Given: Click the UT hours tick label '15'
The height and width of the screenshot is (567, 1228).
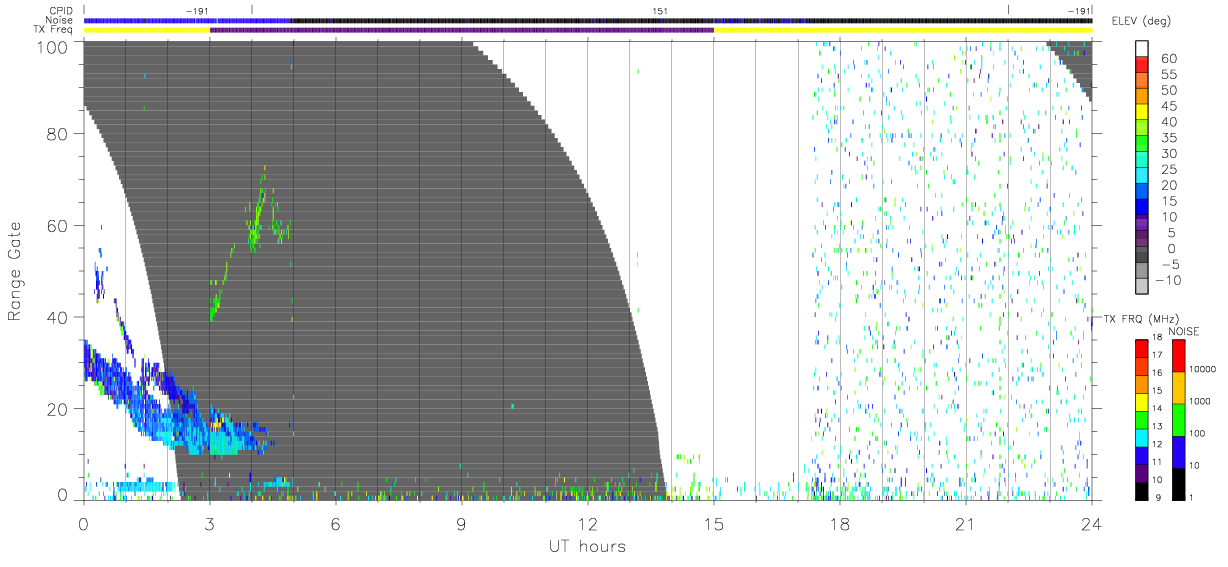Looking at the screenshot, I should pos(714,523).
